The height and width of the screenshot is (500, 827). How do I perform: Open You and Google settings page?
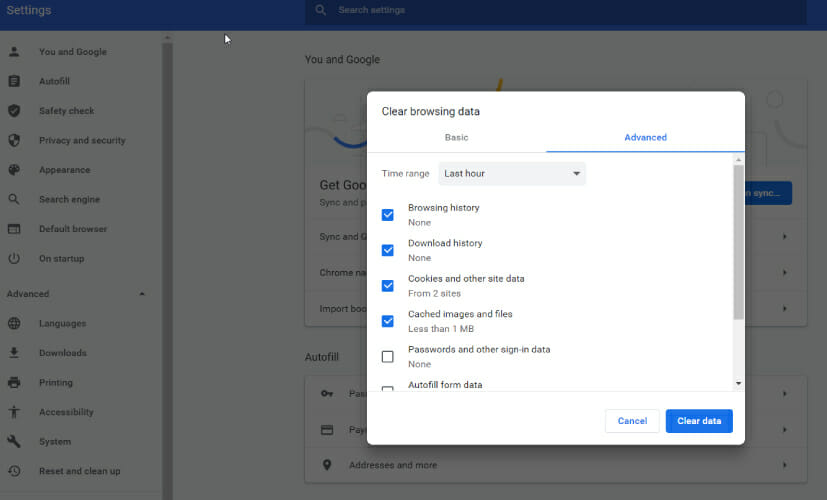(x=73, y=52)
